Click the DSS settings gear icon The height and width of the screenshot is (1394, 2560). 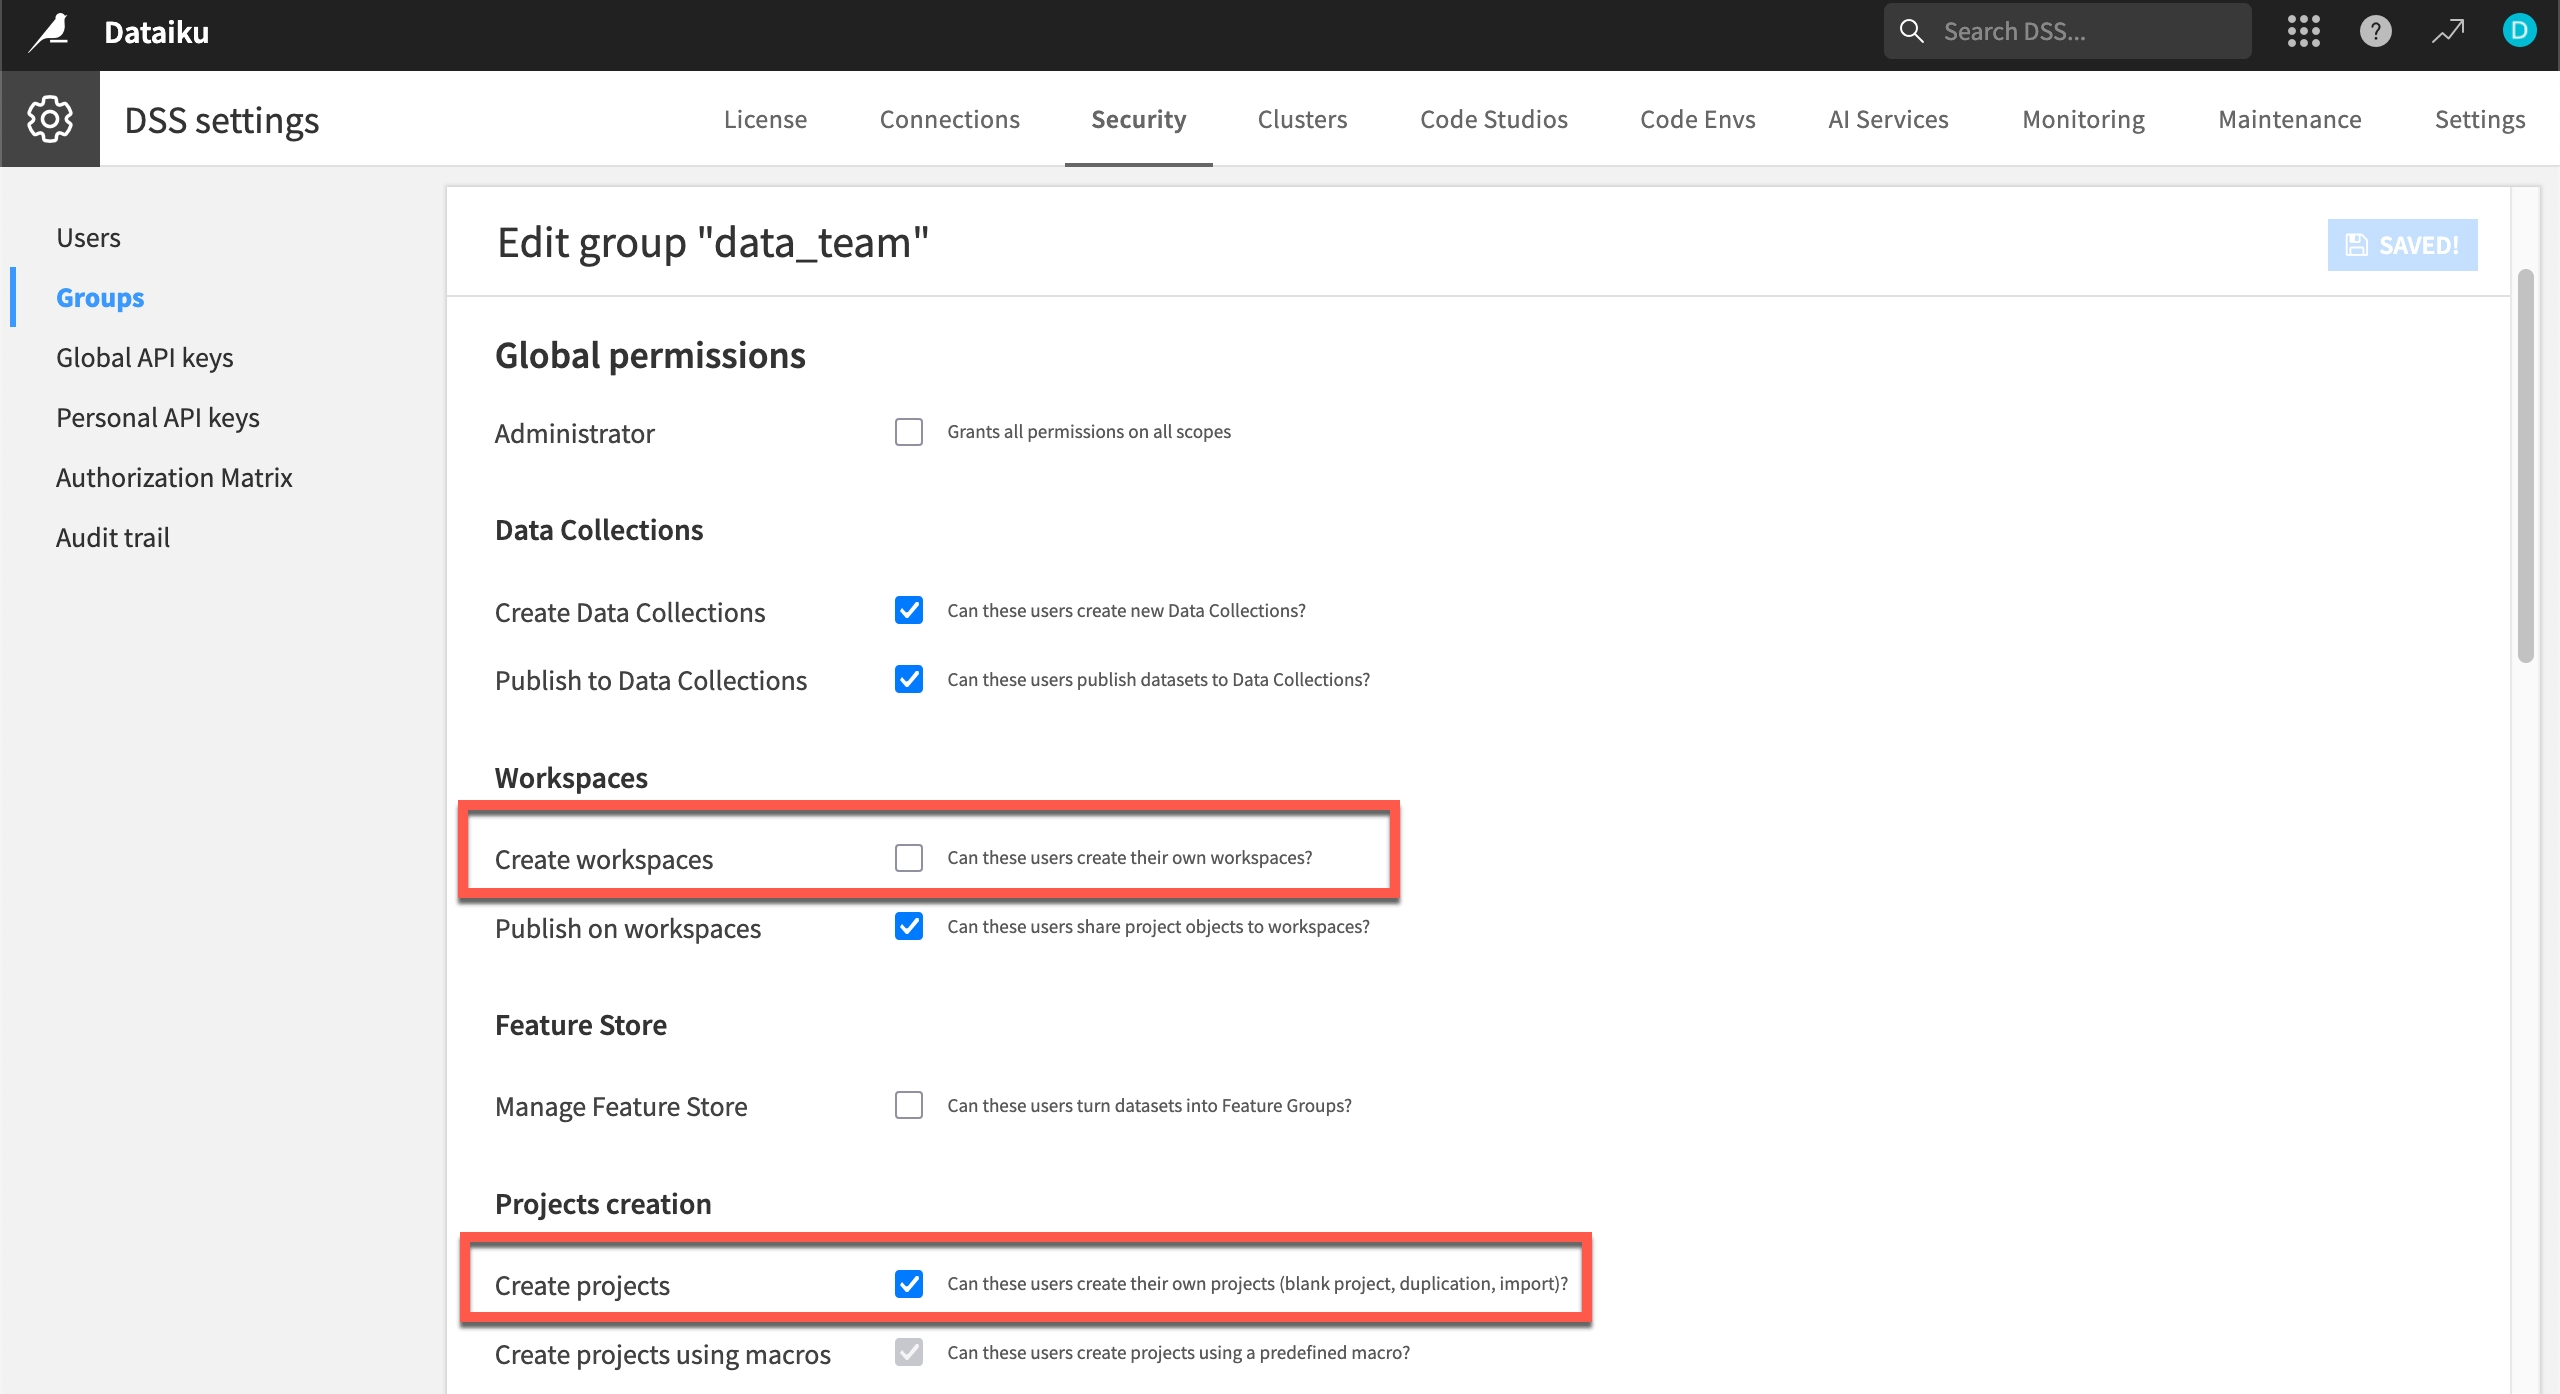[50, 119]
